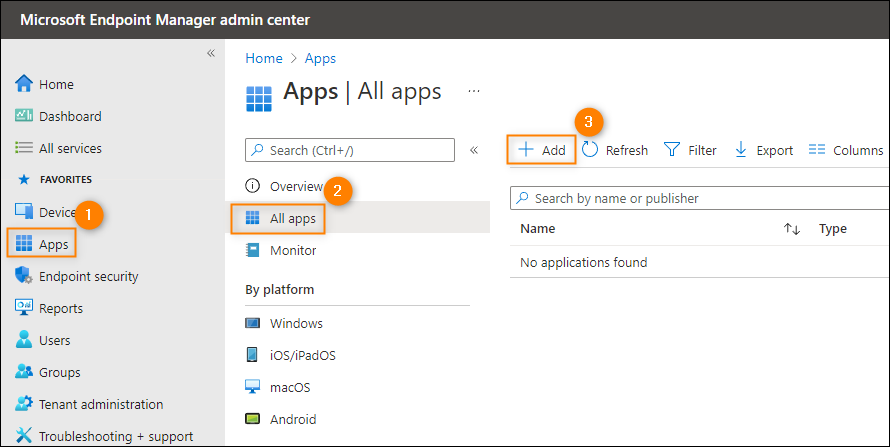Click the All services list icon
This screenshot has width=890, height=447.
[x=24, y=148]
